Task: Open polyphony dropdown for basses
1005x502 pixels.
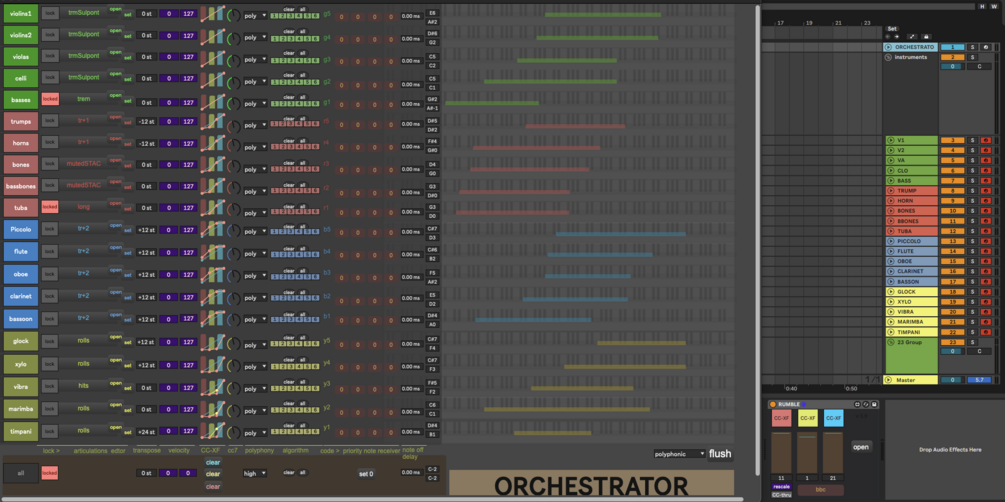Action: point(255,103)
